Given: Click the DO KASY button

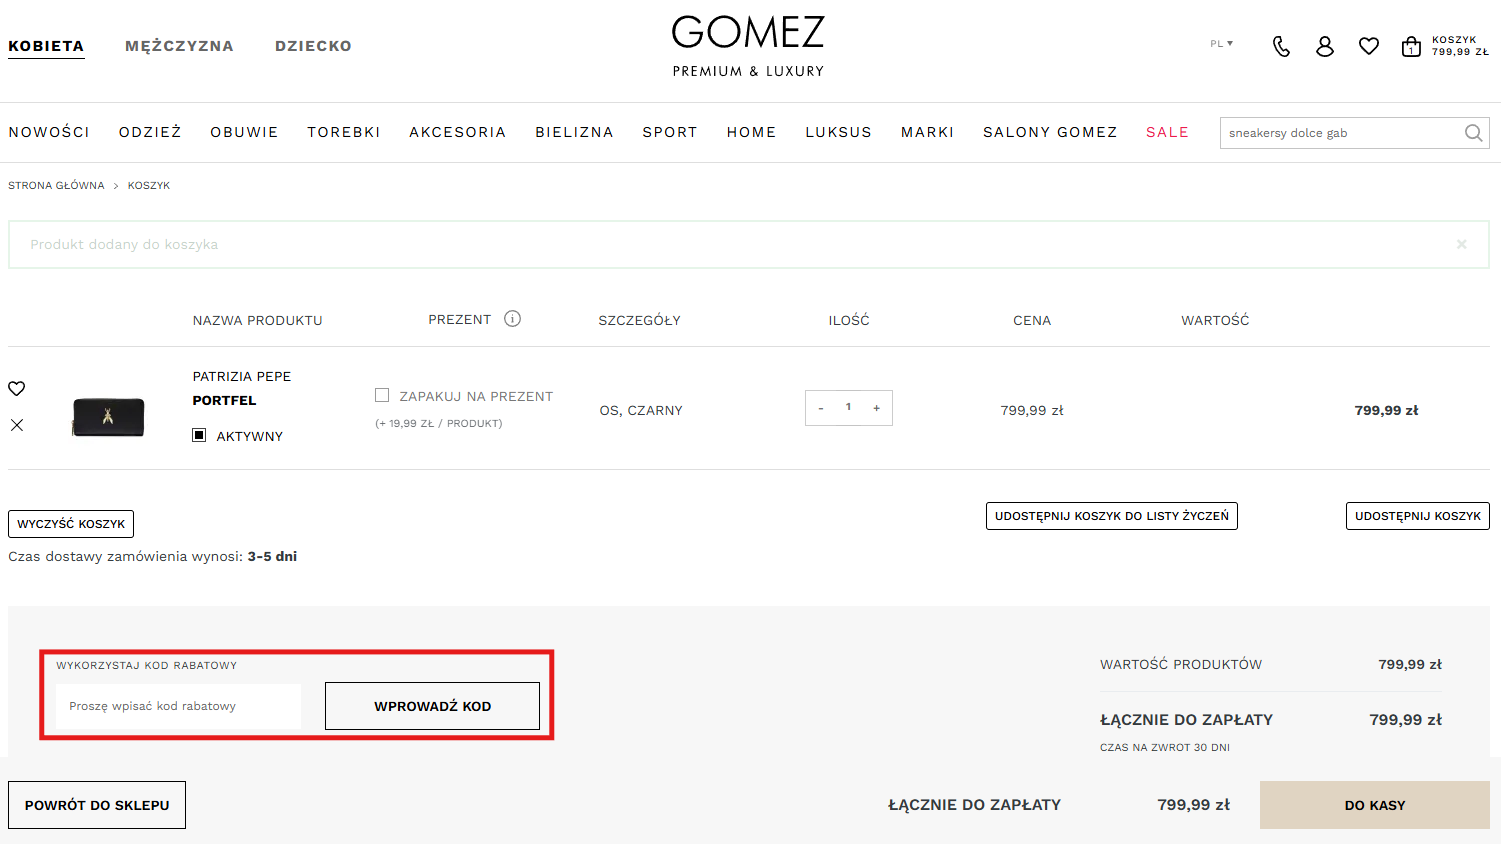Looking at the screenshot, I should point(1374,804).
